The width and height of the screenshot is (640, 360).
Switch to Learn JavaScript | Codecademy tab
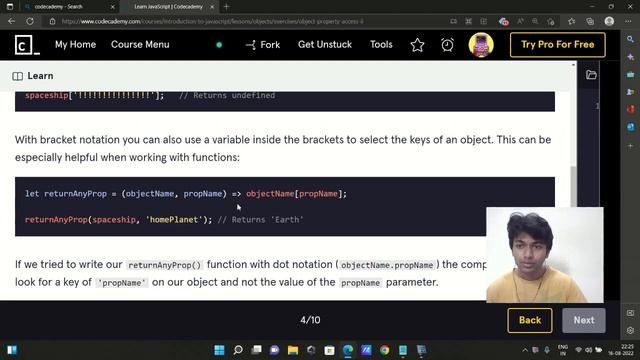[168, 7]
